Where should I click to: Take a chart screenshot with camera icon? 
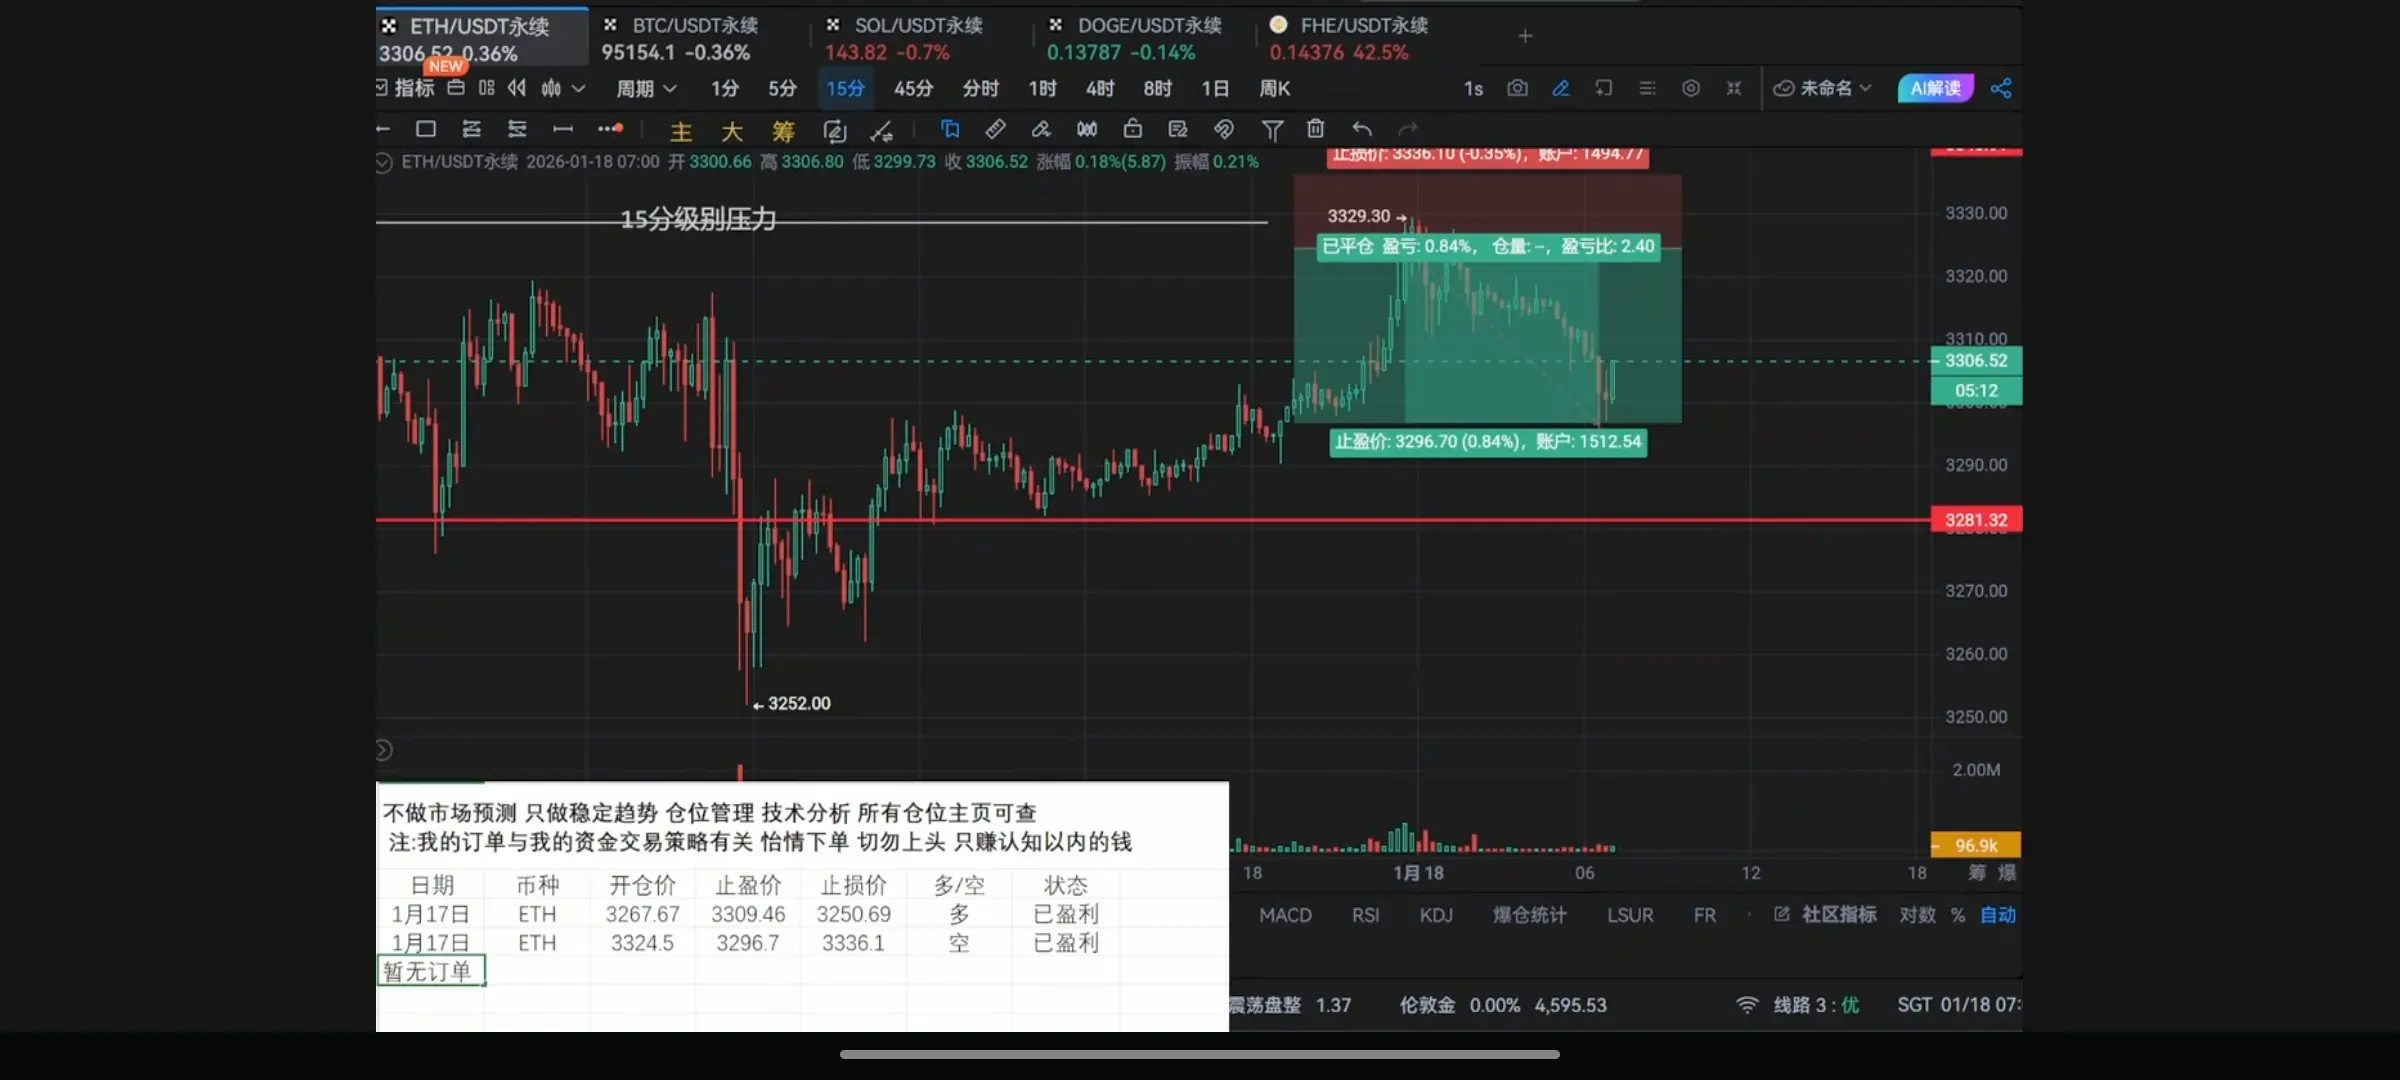coord(1517,88)
